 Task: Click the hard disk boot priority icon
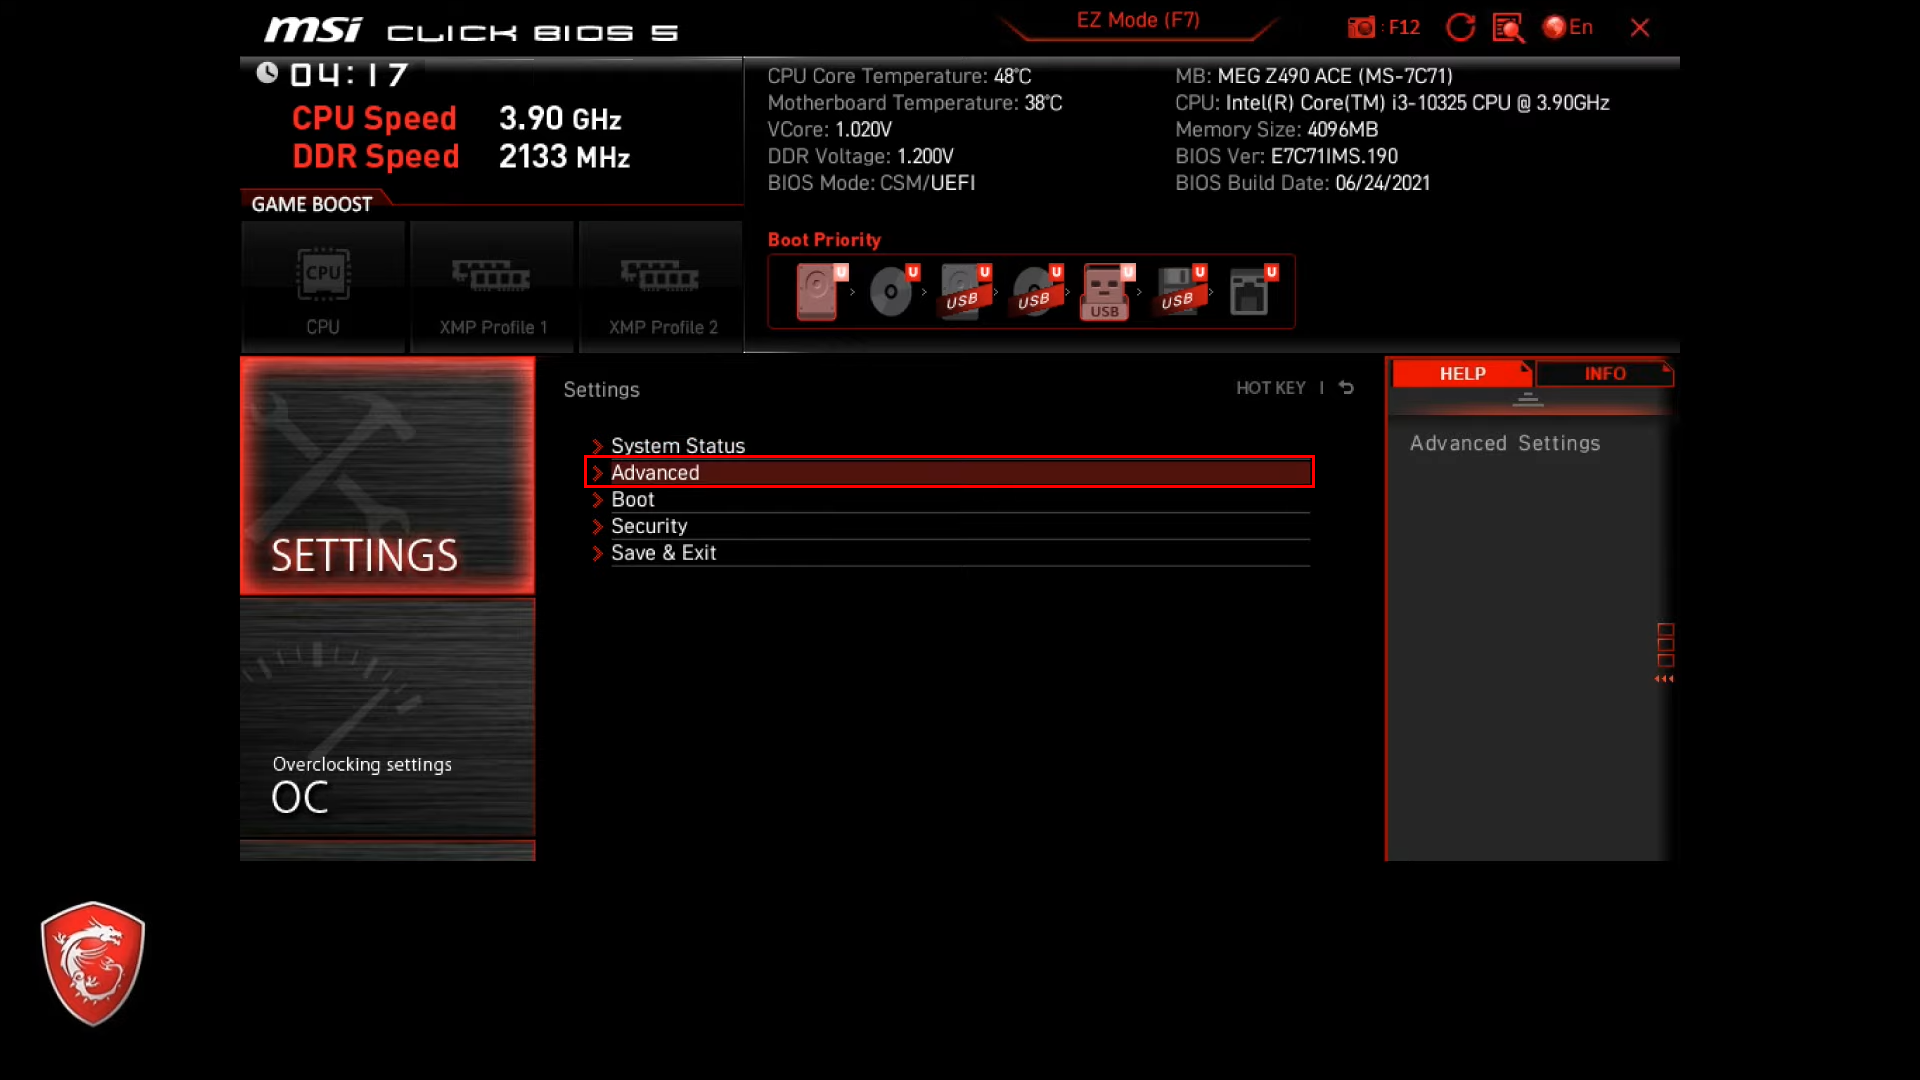pyautogui.click(x=819, y=292)
